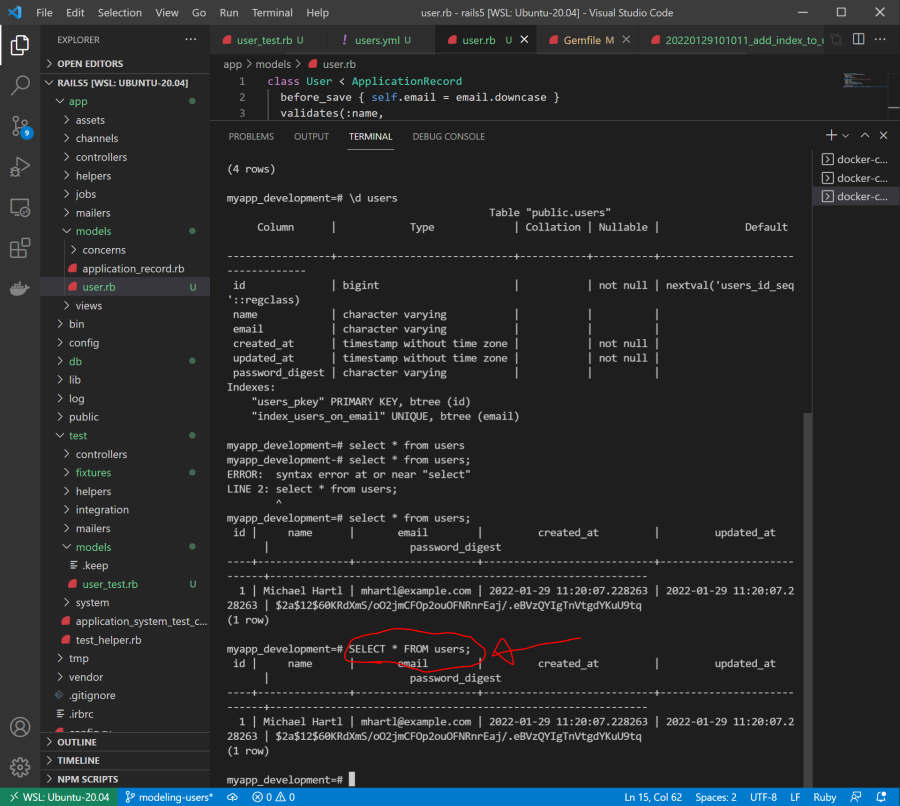Click the Manage gear icon
This screenshot has width=900, height=806.
(x=20, y=768)
